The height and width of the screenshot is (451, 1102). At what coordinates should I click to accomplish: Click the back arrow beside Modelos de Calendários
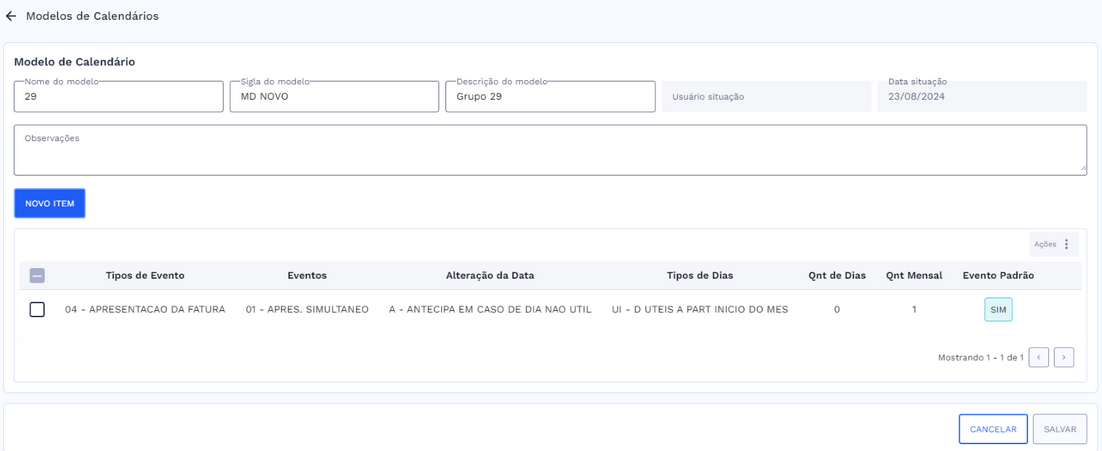pyautogui.click(x=11, y=16)
